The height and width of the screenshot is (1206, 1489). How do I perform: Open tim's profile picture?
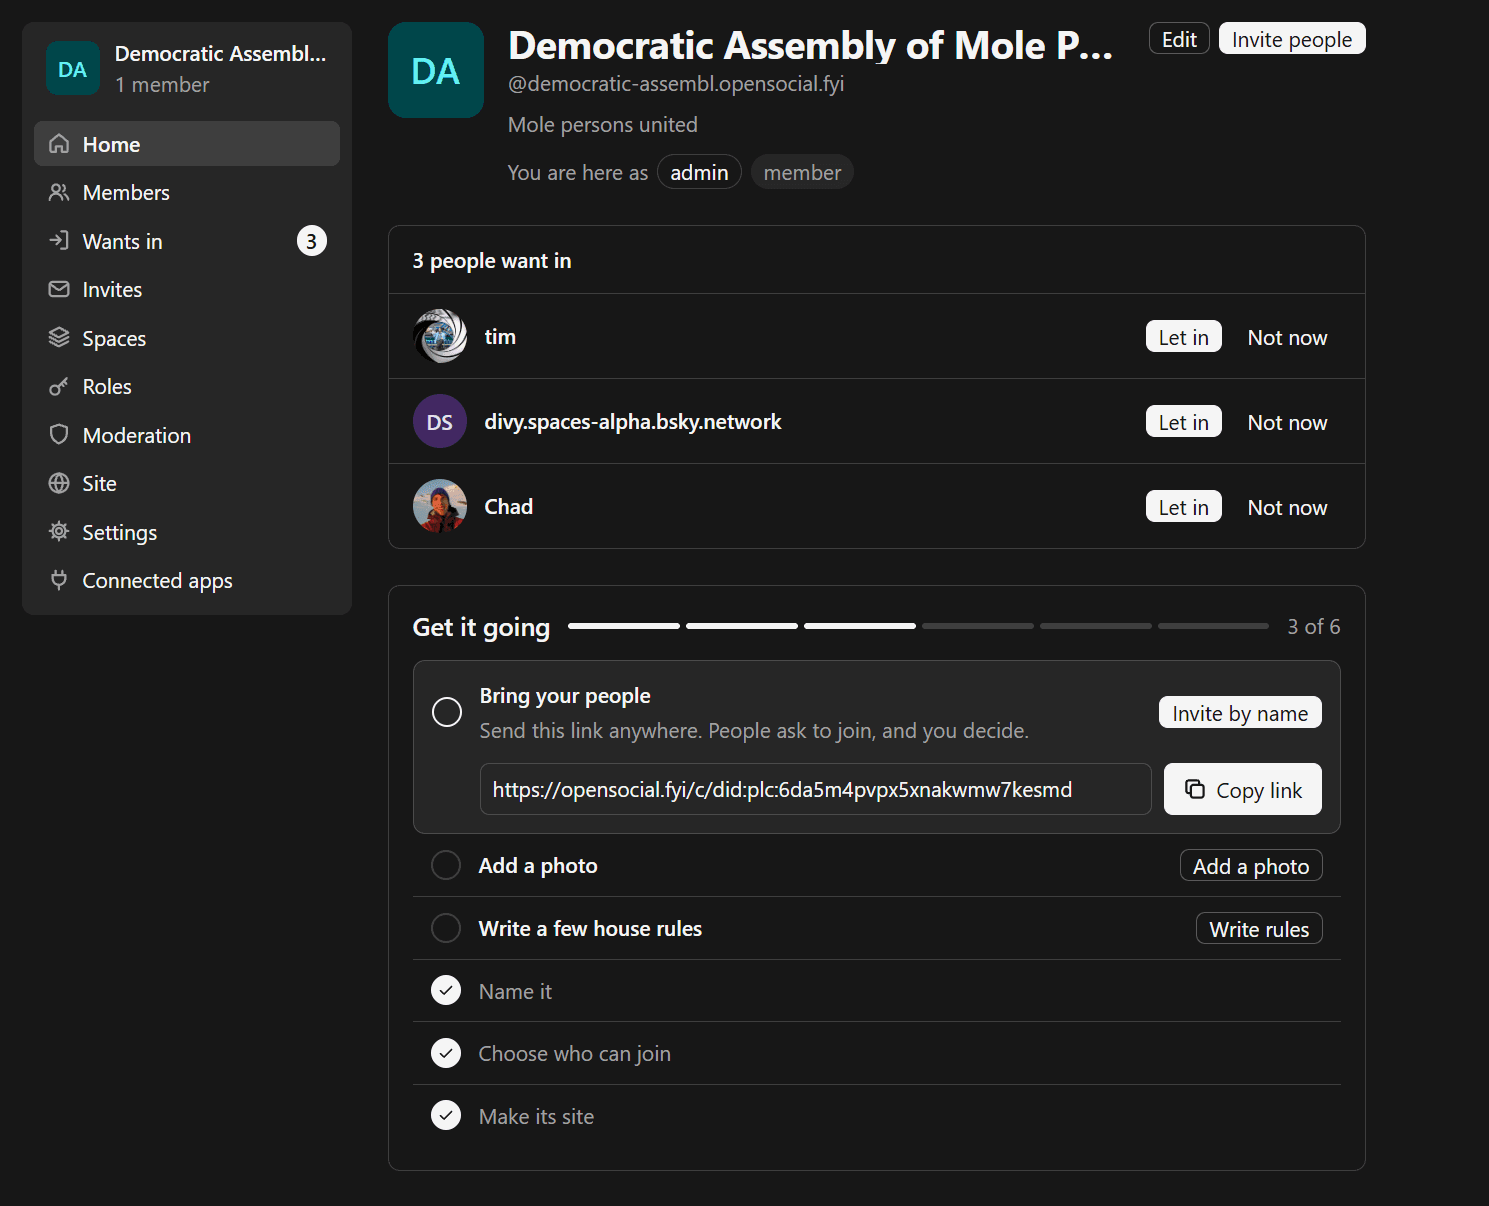[440, 336]
